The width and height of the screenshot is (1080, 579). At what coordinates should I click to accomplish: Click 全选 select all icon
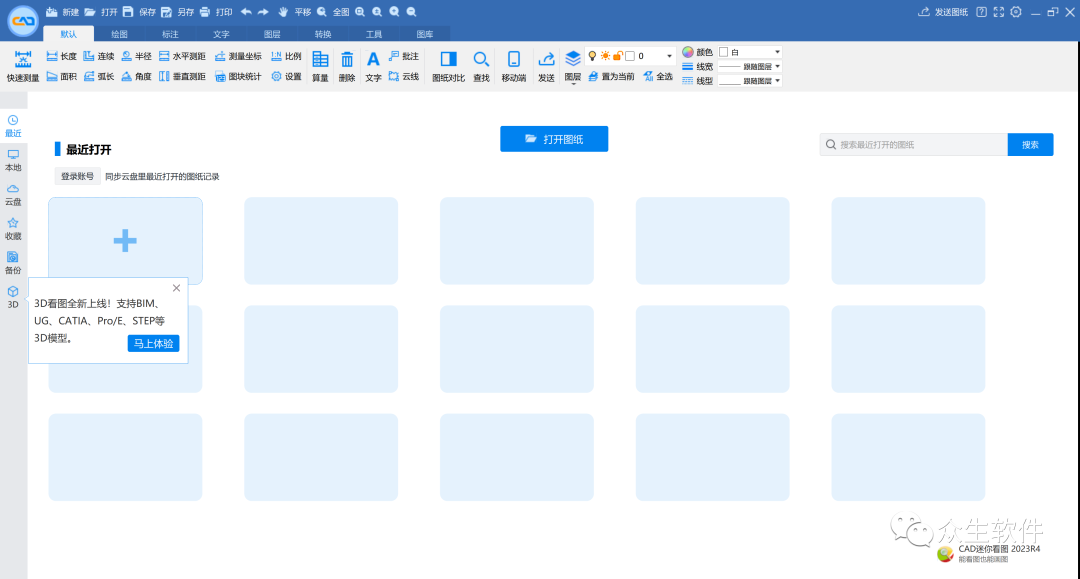(x=658, y=76)
